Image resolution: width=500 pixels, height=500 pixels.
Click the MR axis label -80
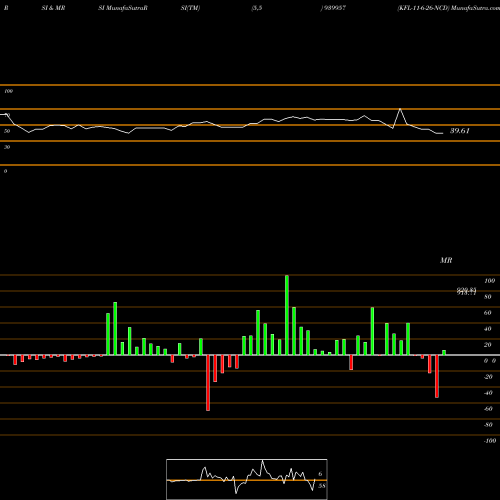[488, 425]
